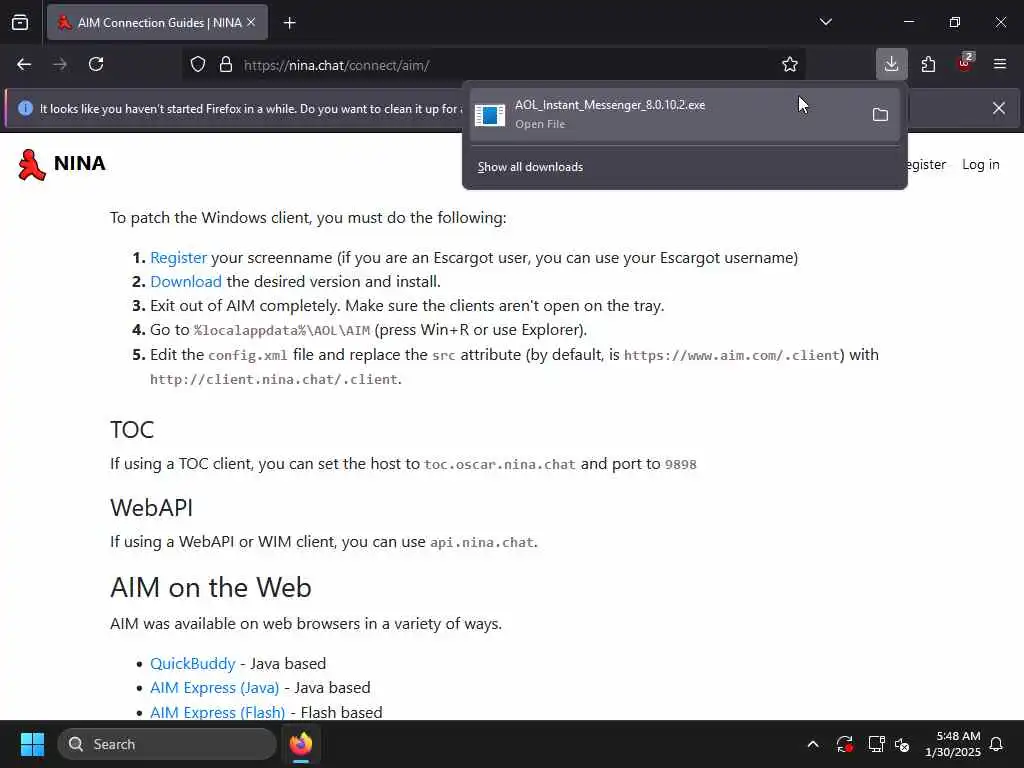Go forward one page
Screen dimensions: 1024x768
(60, 65)
